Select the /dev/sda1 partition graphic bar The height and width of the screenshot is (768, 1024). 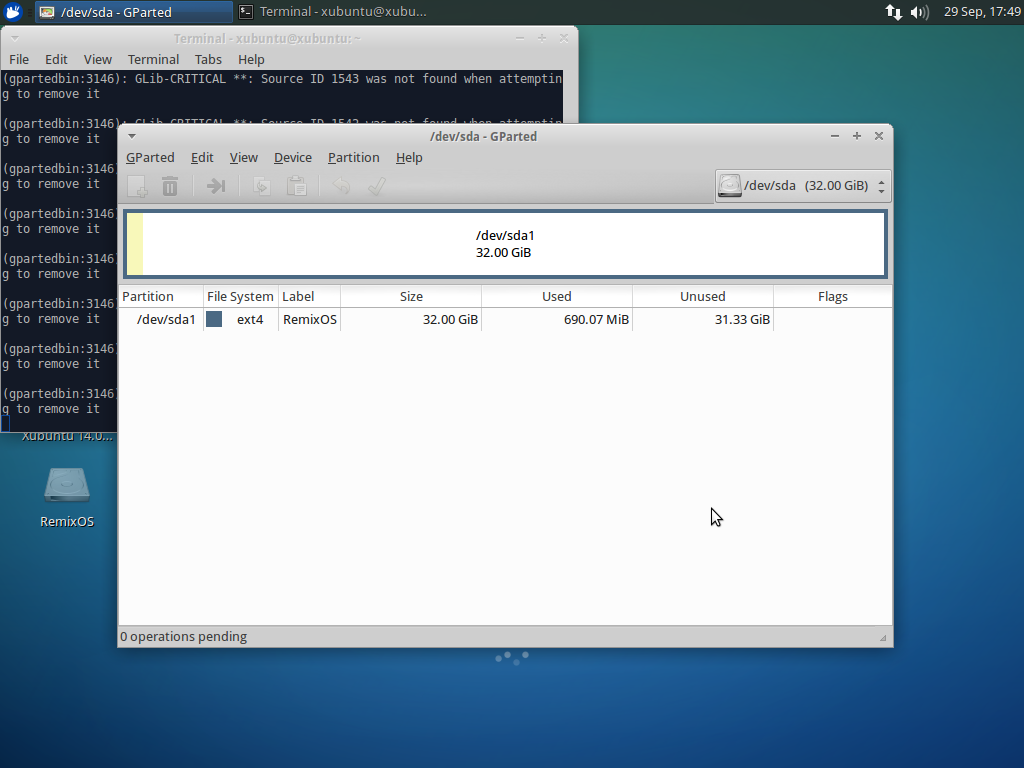click(504, 244)
